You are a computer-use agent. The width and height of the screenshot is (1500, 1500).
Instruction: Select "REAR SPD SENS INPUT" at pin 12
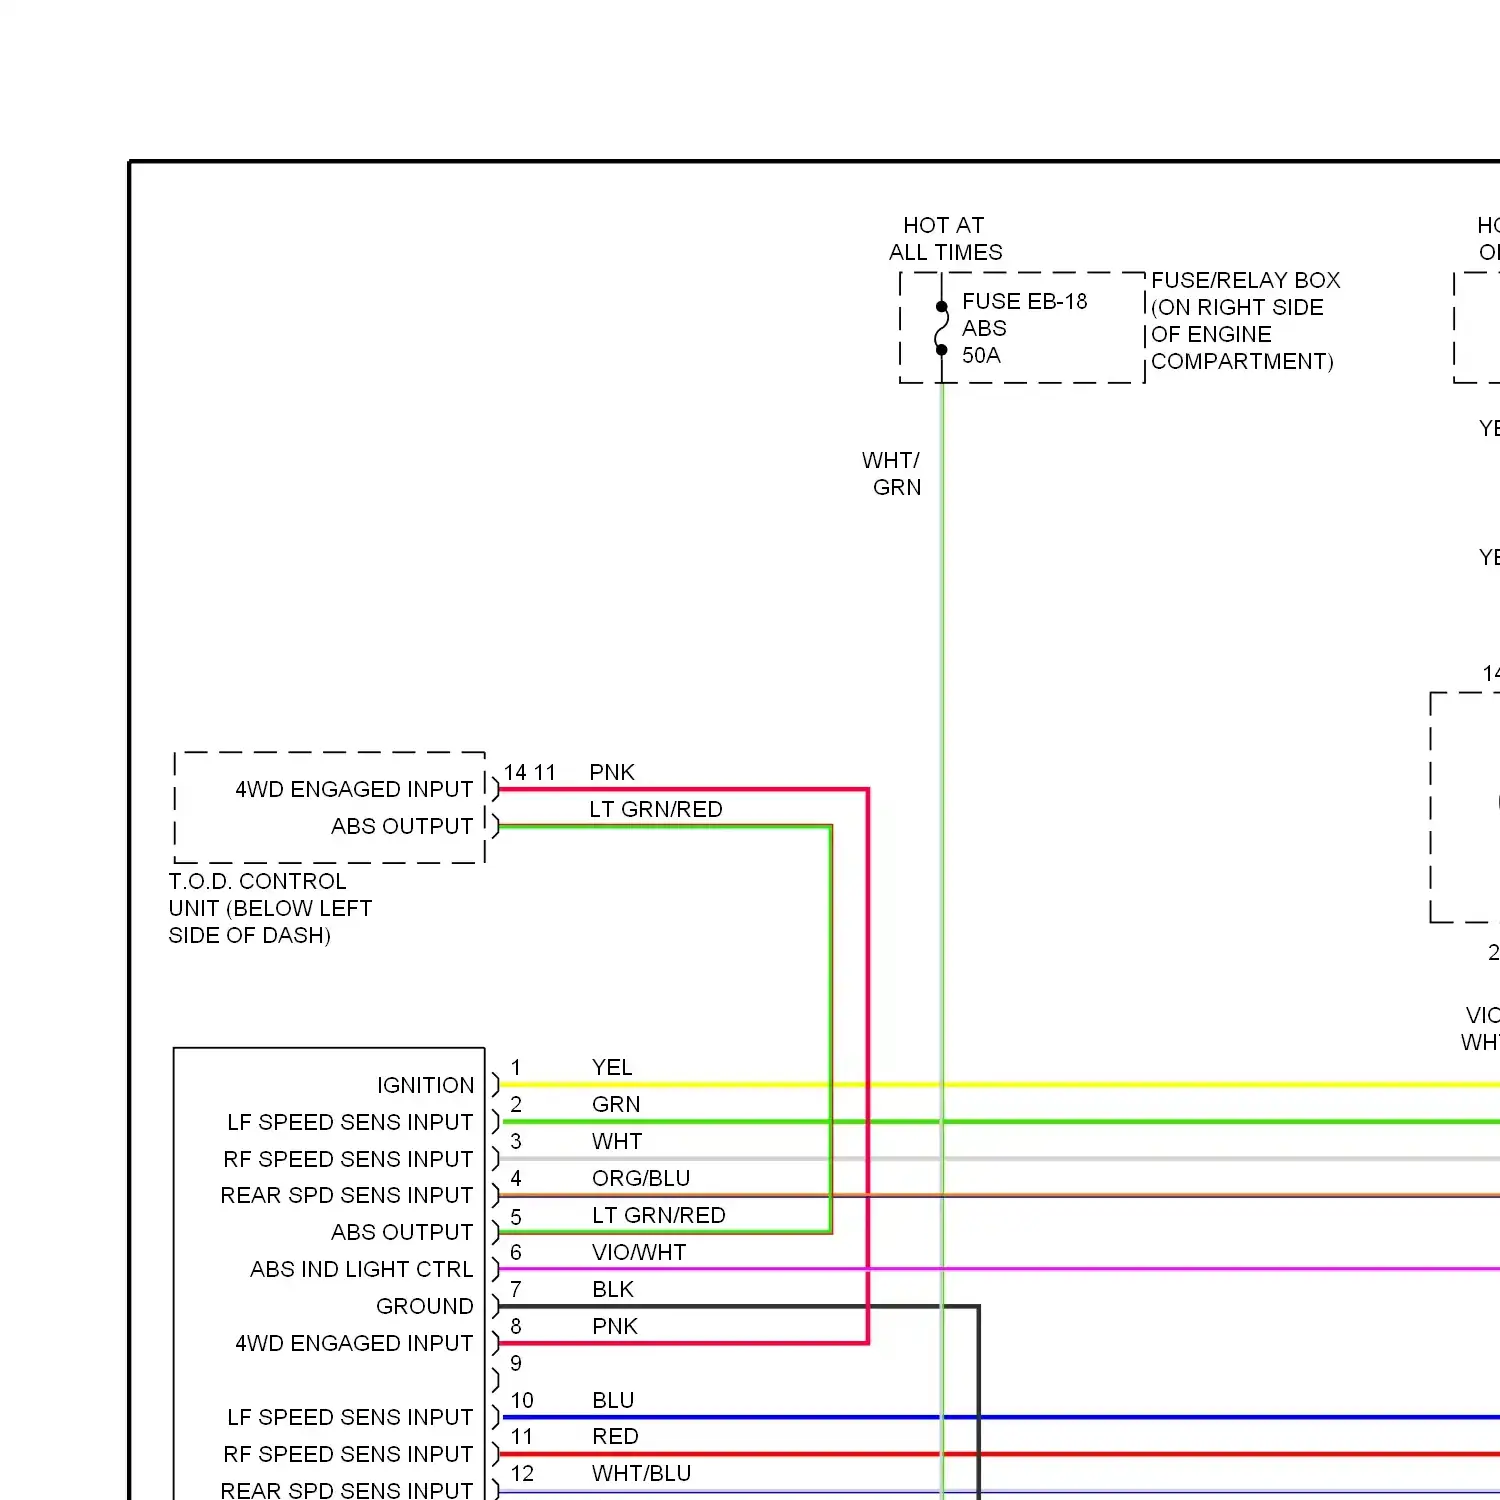tap(346, 1489)
